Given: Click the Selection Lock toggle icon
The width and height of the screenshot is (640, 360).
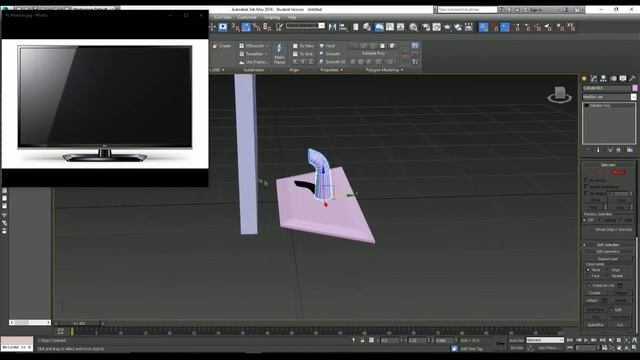Looking at the screenshot, I should (x=362, y=340).
